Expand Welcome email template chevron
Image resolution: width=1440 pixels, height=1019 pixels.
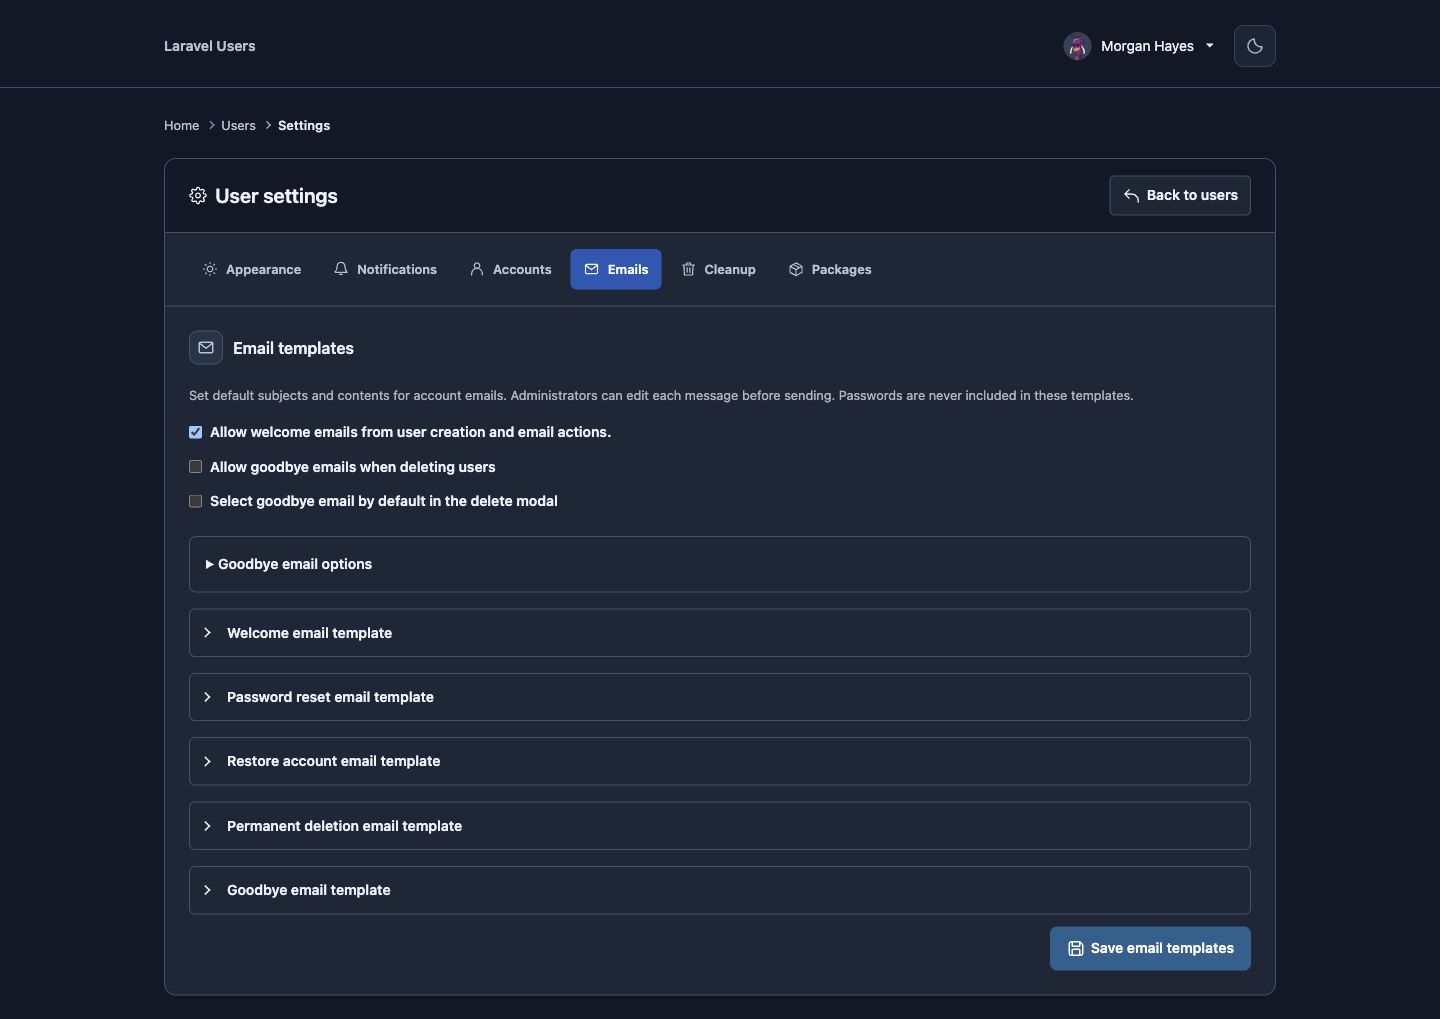(x=207, y=633)
